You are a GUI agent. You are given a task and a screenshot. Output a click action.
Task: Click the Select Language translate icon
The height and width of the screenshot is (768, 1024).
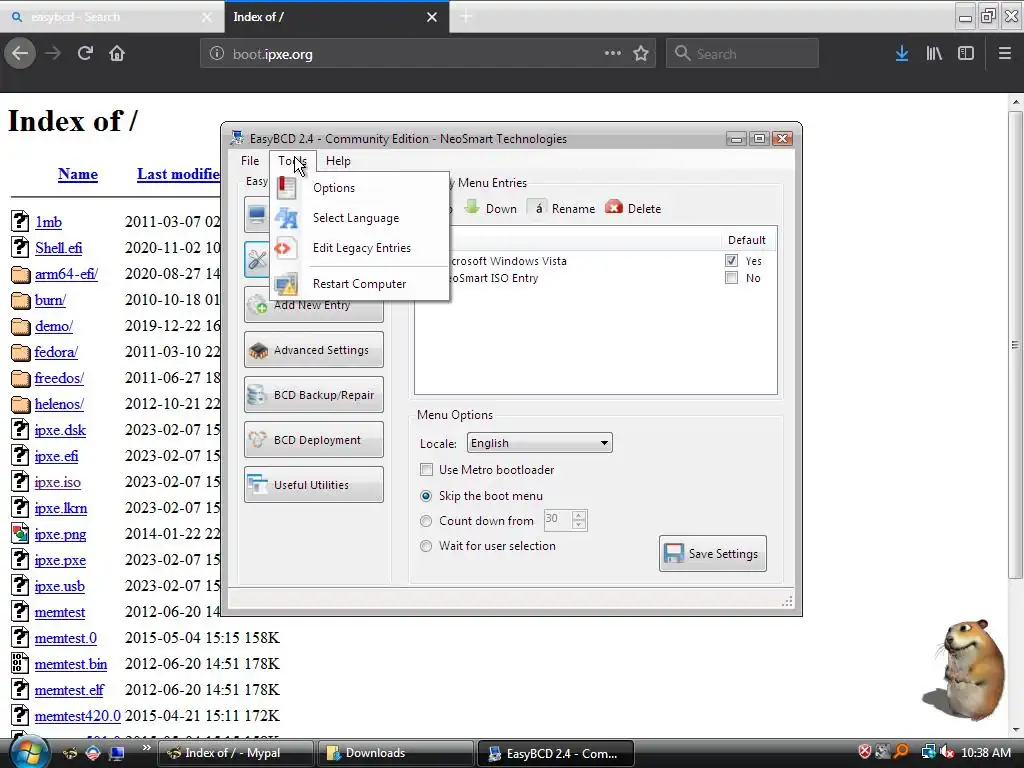pyautogui.click(x=286, y=218)
